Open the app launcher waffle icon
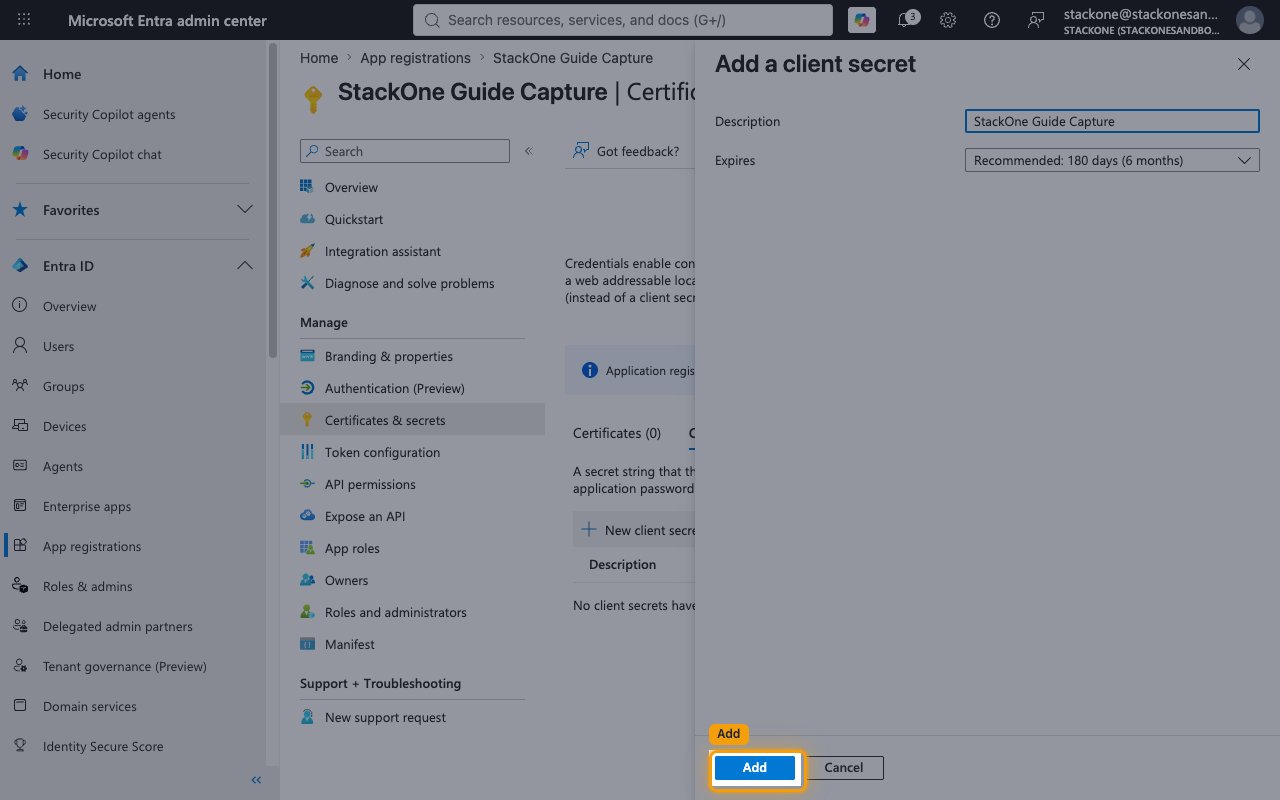 24,20
